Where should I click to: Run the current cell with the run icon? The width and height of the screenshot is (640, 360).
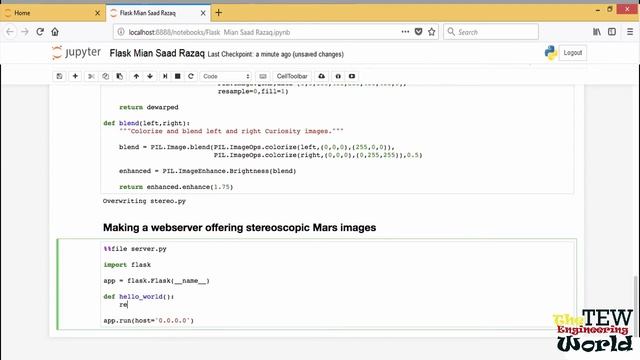[165, 76]
